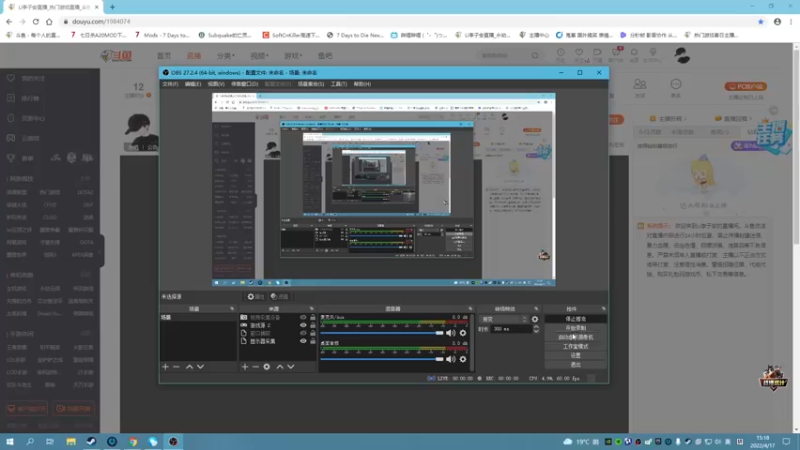Open the 文件(F) menu in OBS
The image size is (800, 450).
pyautogui.click(x=170, y=84)
